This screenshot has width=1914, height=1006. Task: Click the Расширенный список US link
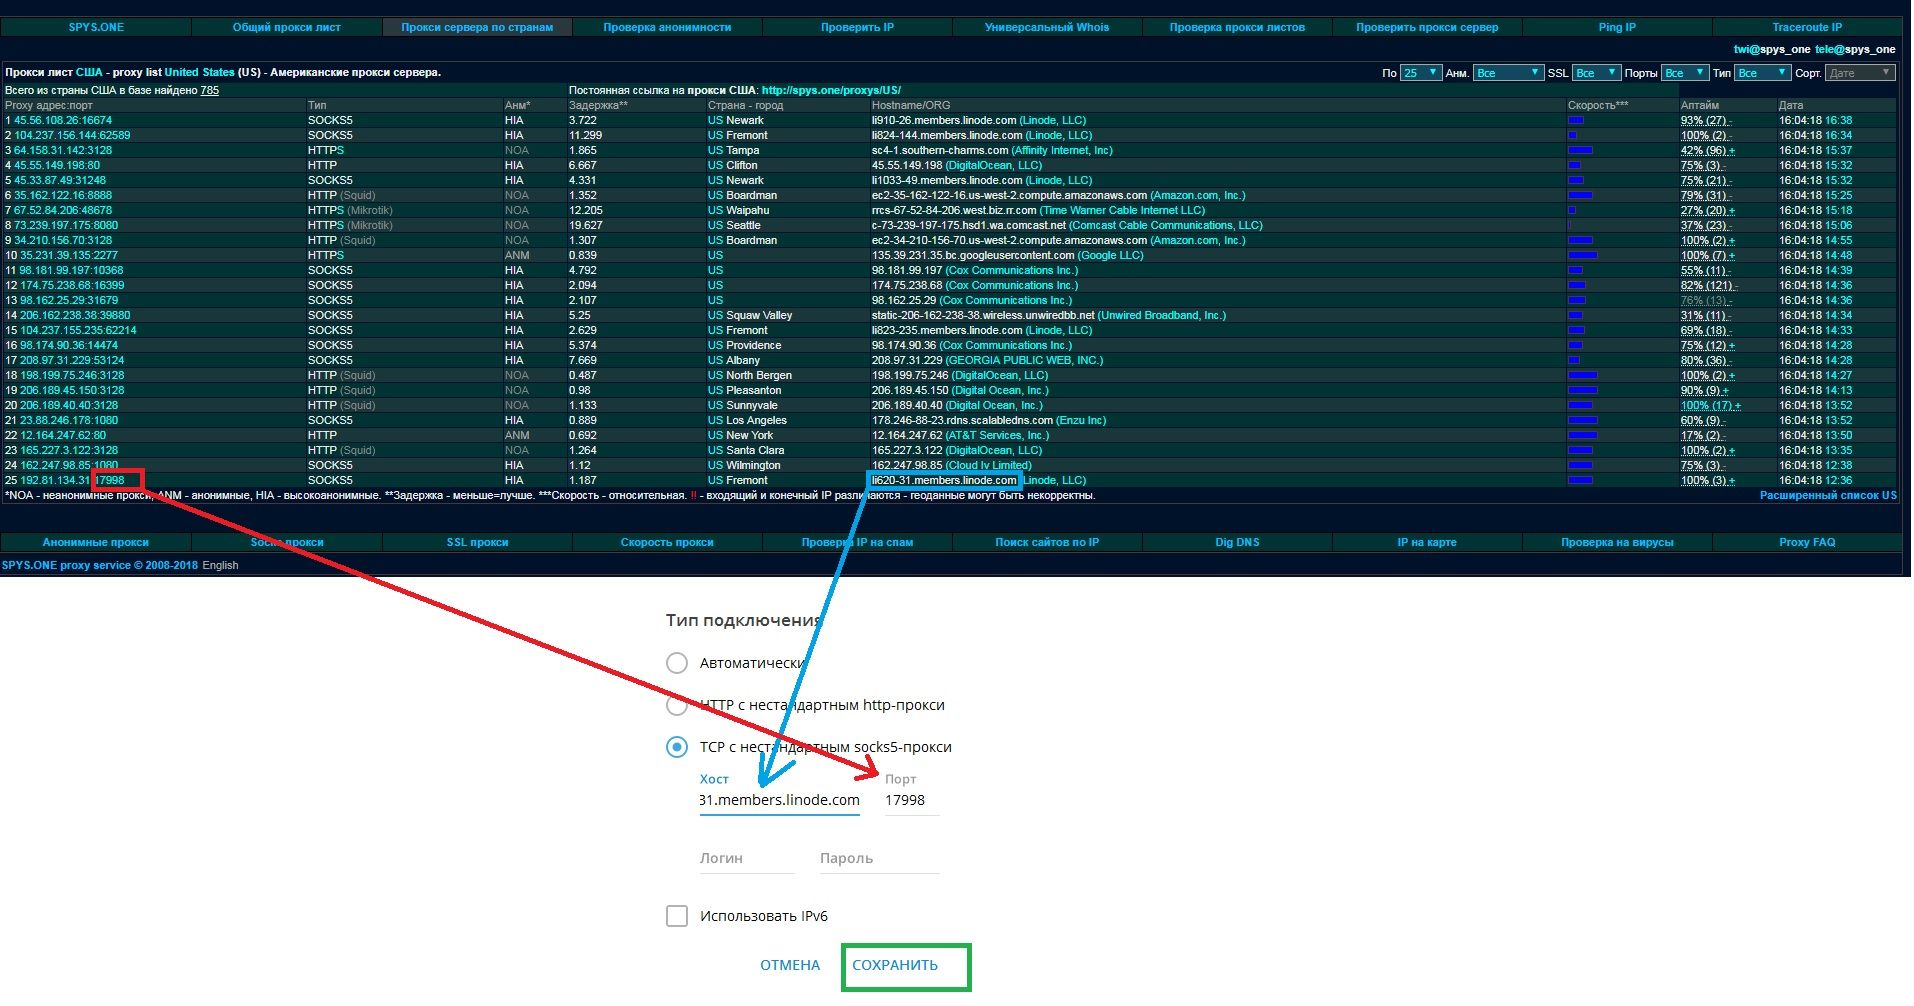point(1827,495)
